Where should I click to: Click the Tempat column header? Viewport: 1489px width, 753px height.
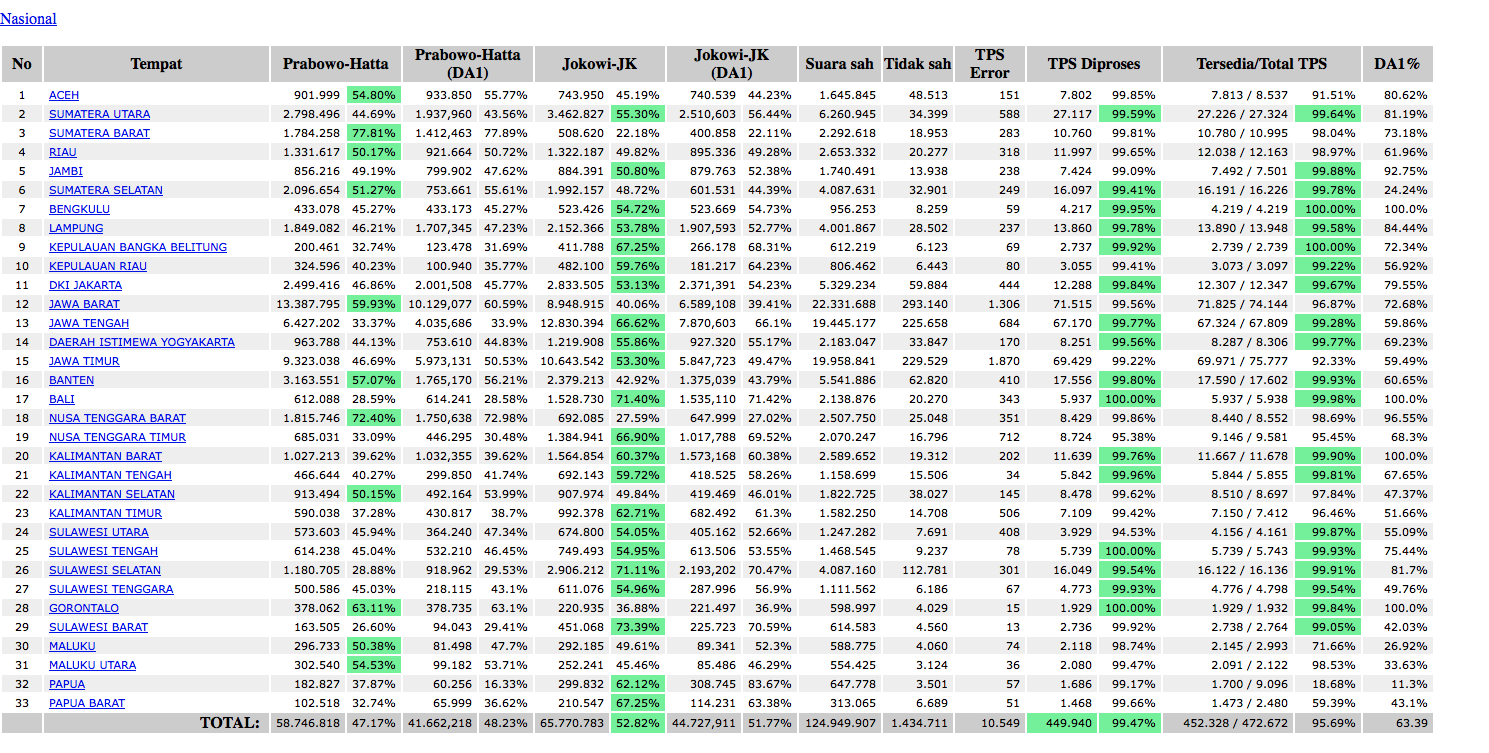coord(156,64)
